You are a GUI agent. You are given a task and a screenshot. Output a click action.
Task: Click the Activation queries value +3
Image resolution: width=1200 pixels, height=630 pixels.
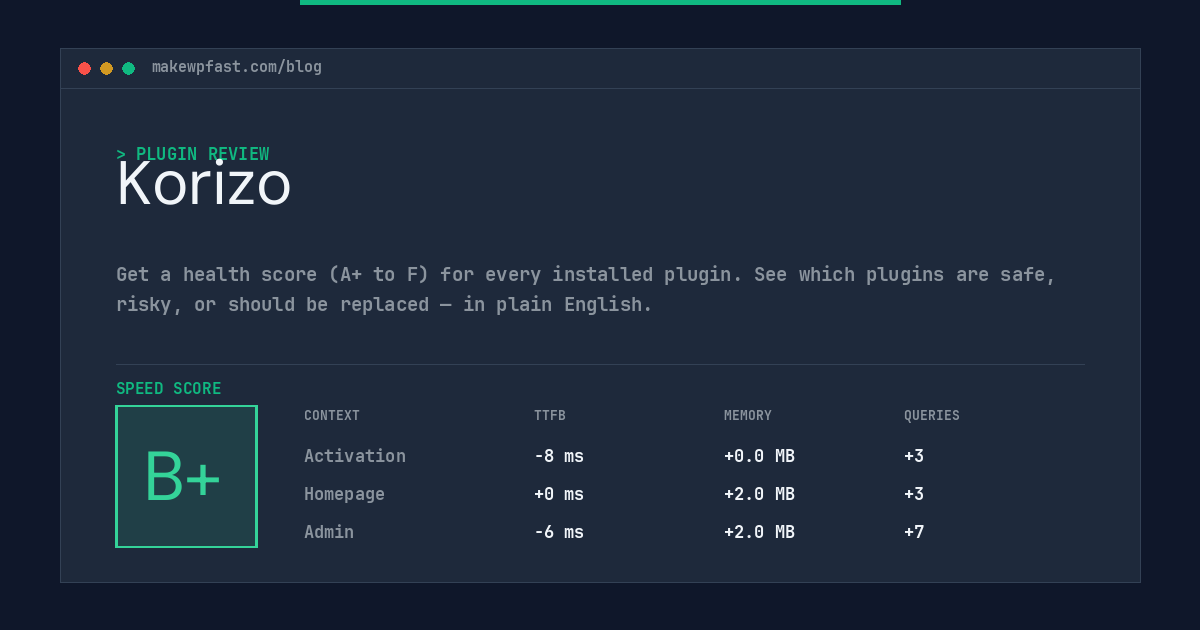pos(914,456)
